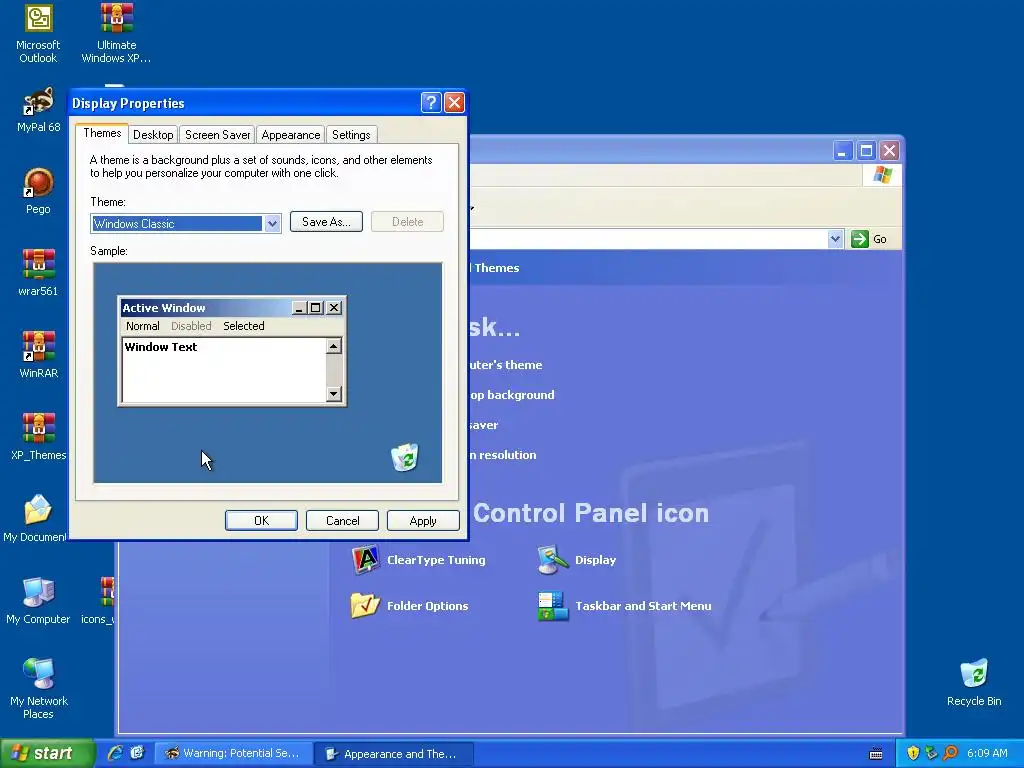Switch to the Themes tab
The width and height of the screenshot is (1024, 768).
pyautogui.click(x=102, y=133)
